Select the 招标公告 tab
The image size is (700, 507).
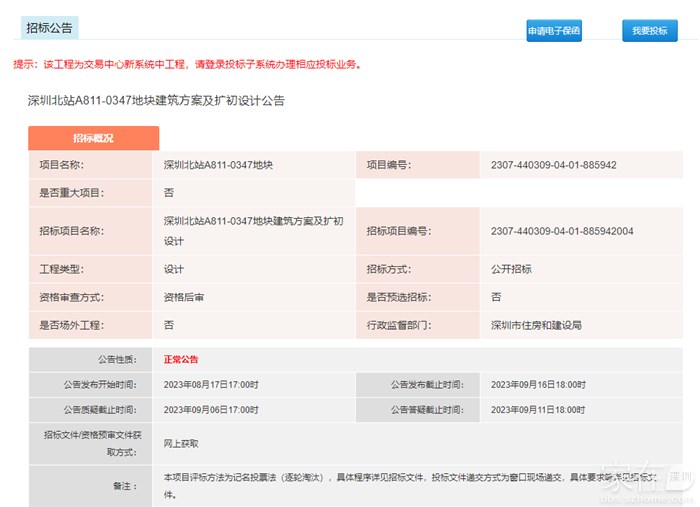pos(49,28)
